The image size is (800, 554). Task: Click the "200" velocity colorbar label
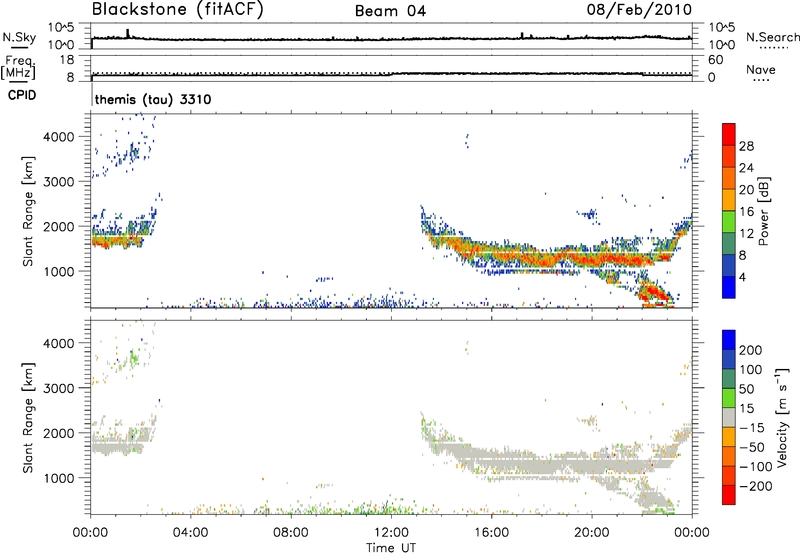coord(751,350)
